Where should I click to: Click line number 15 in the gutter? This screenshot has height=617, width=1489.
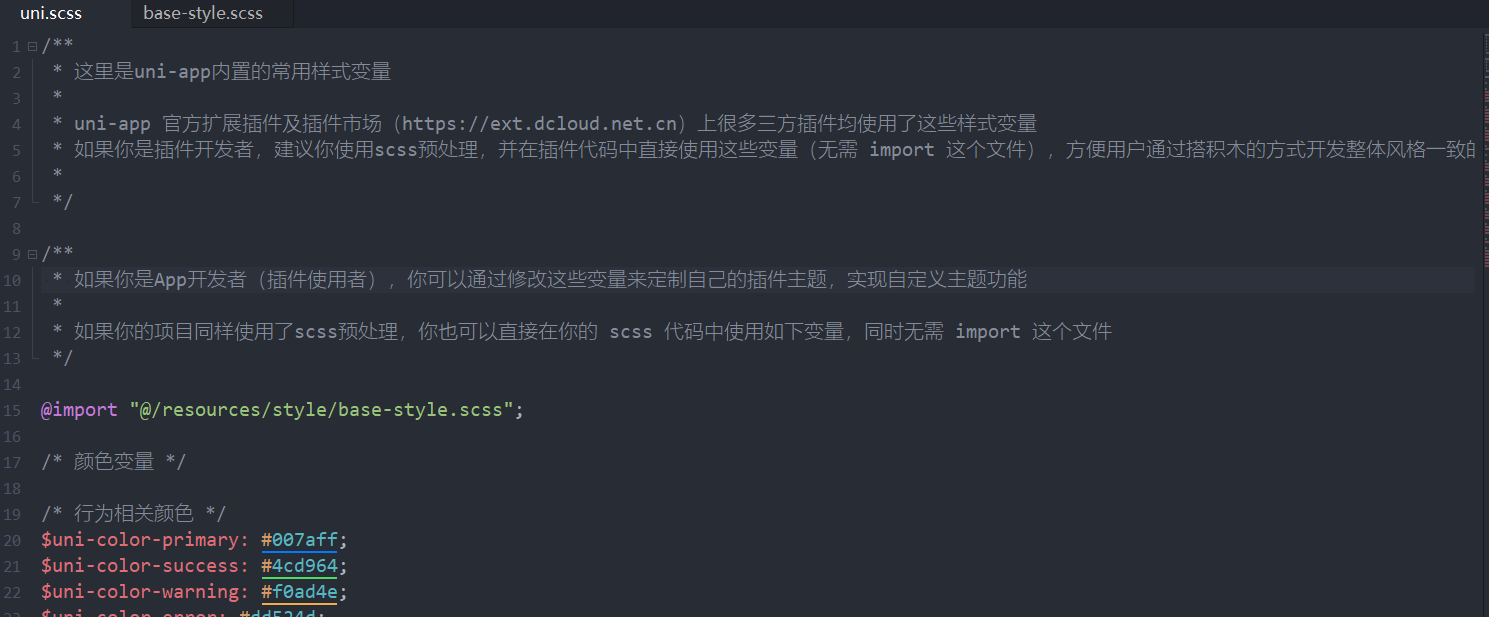tap(12, 411)
